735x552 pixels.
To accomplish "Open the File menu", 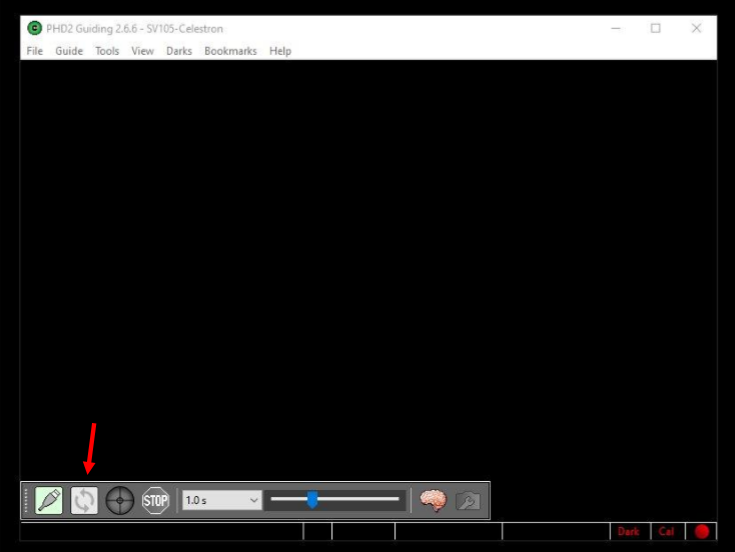I will pyautogui.click(x=35, y=51).
